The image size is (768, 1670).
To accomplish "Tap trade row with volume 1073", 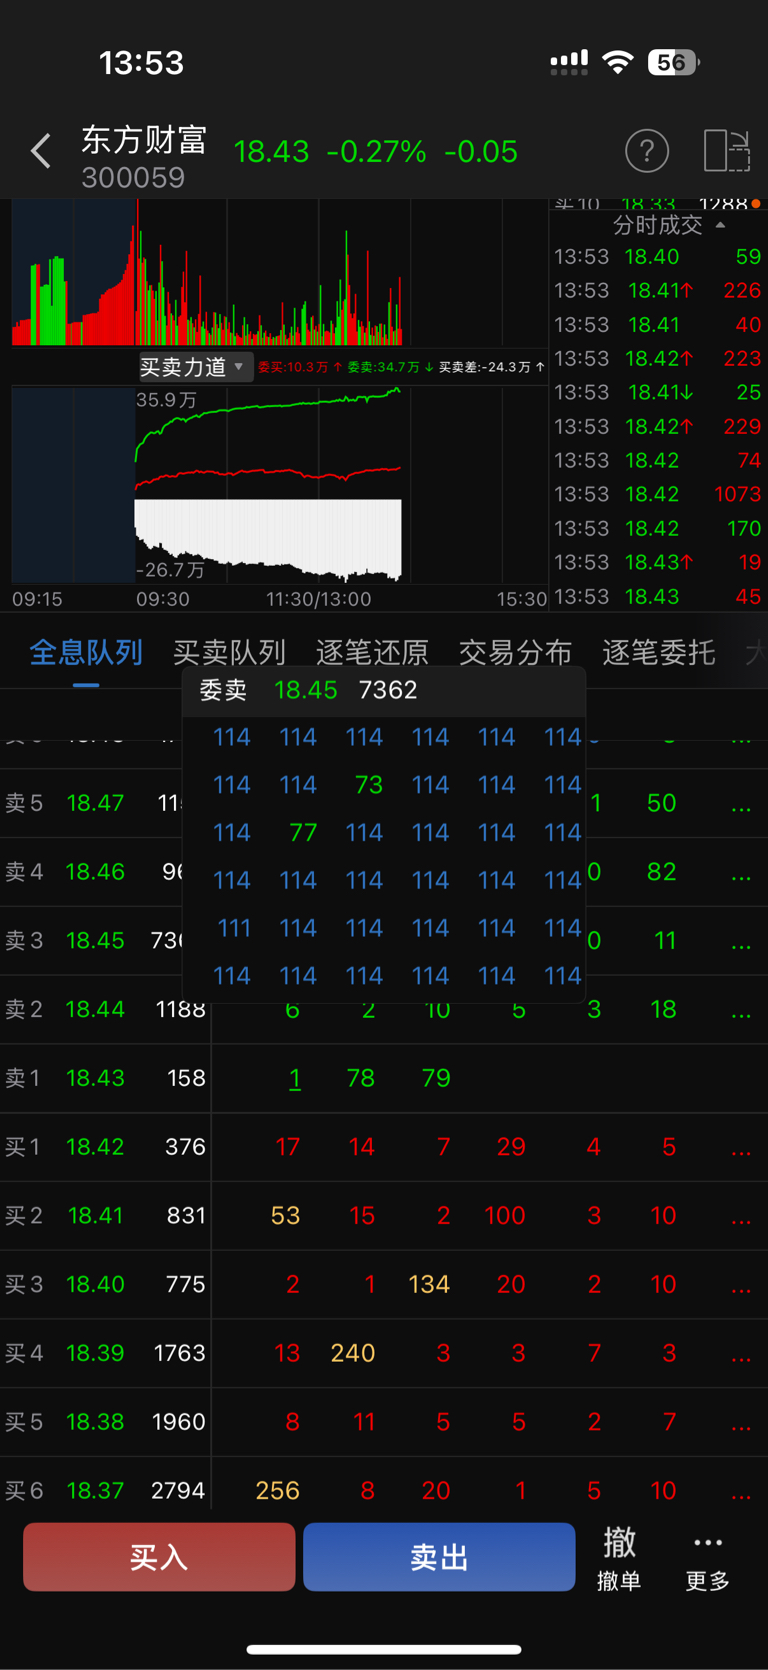I will tap(657, 494).
